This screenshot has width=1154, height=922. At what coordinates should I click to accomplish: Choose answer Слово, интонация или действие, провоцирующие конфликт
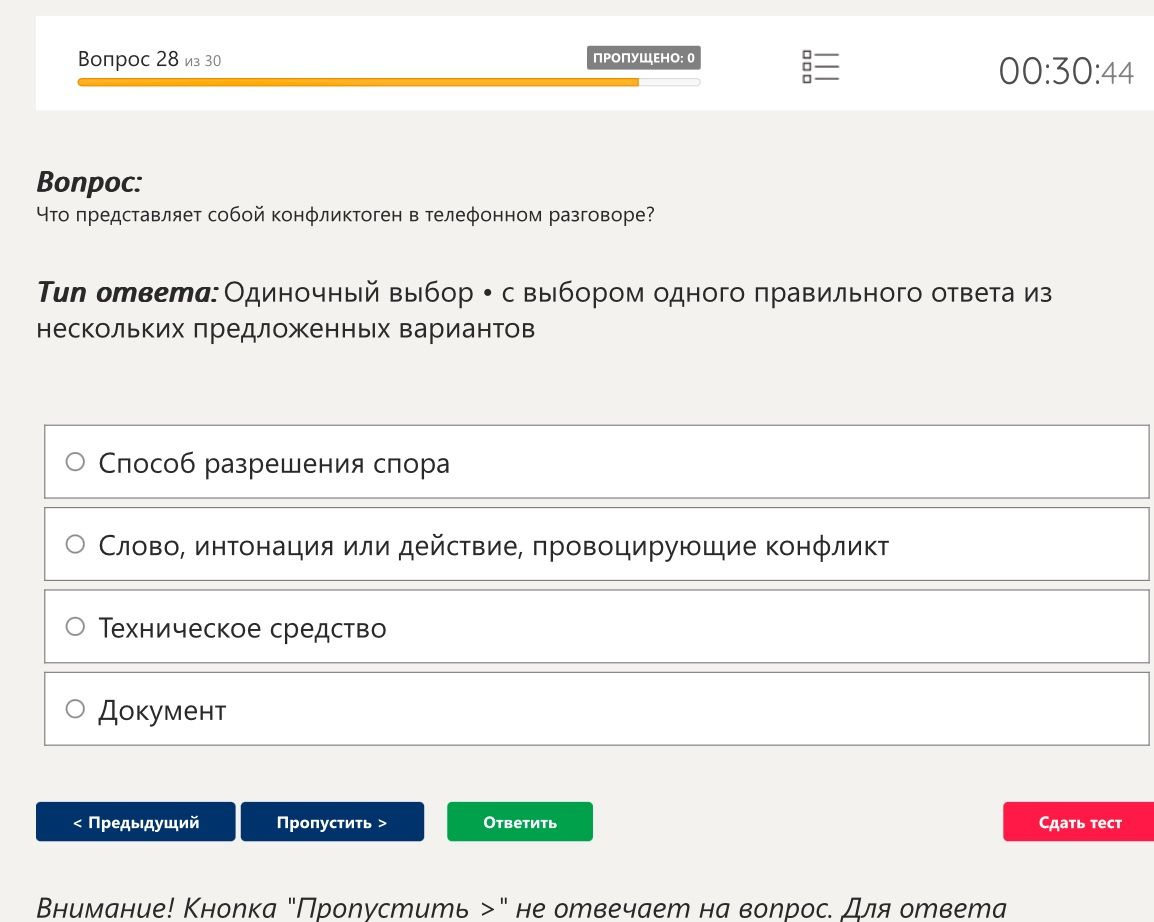tap(493, 545)
